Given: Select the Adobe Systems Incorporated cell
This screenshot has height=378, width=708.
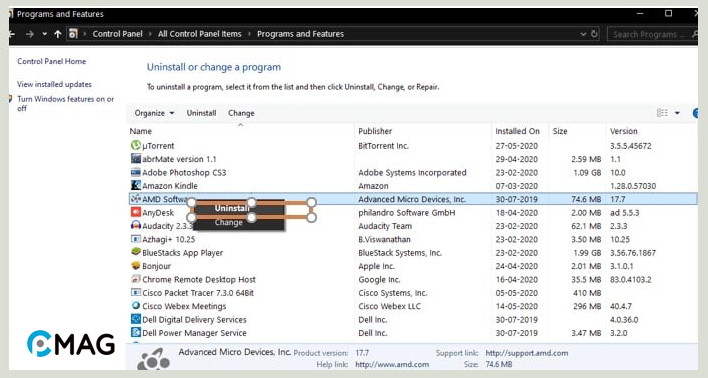Looking at the screenshot, I should (412, 173).
